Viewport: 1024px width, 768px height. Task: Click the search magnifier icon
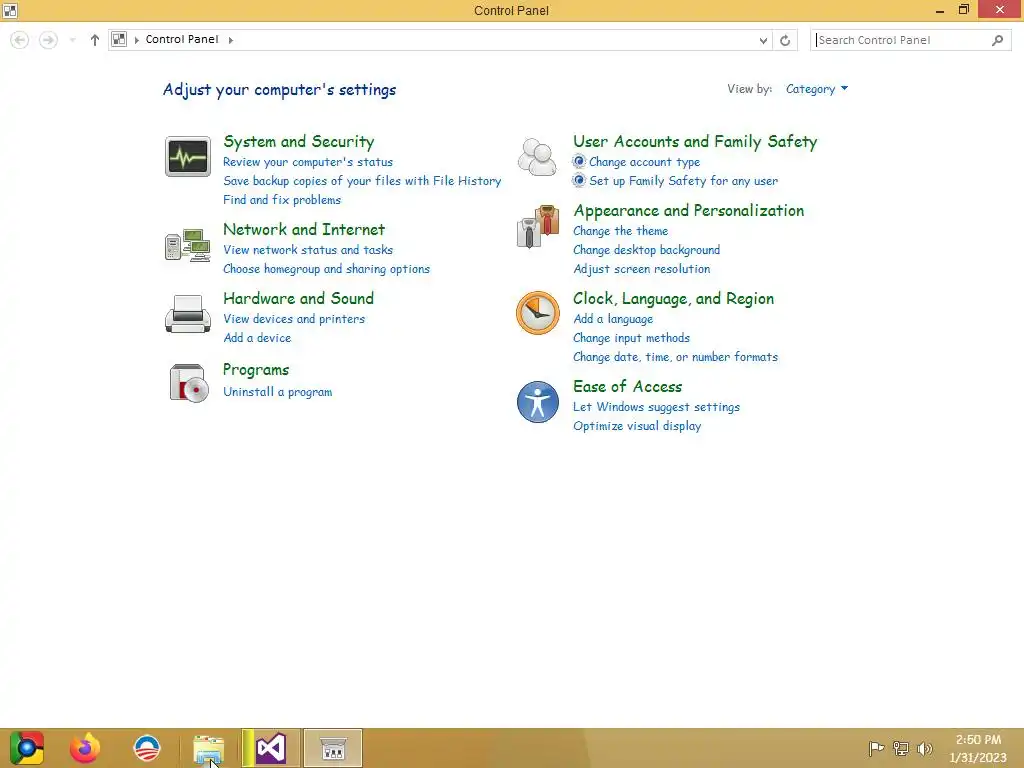[x=997, y=40]
